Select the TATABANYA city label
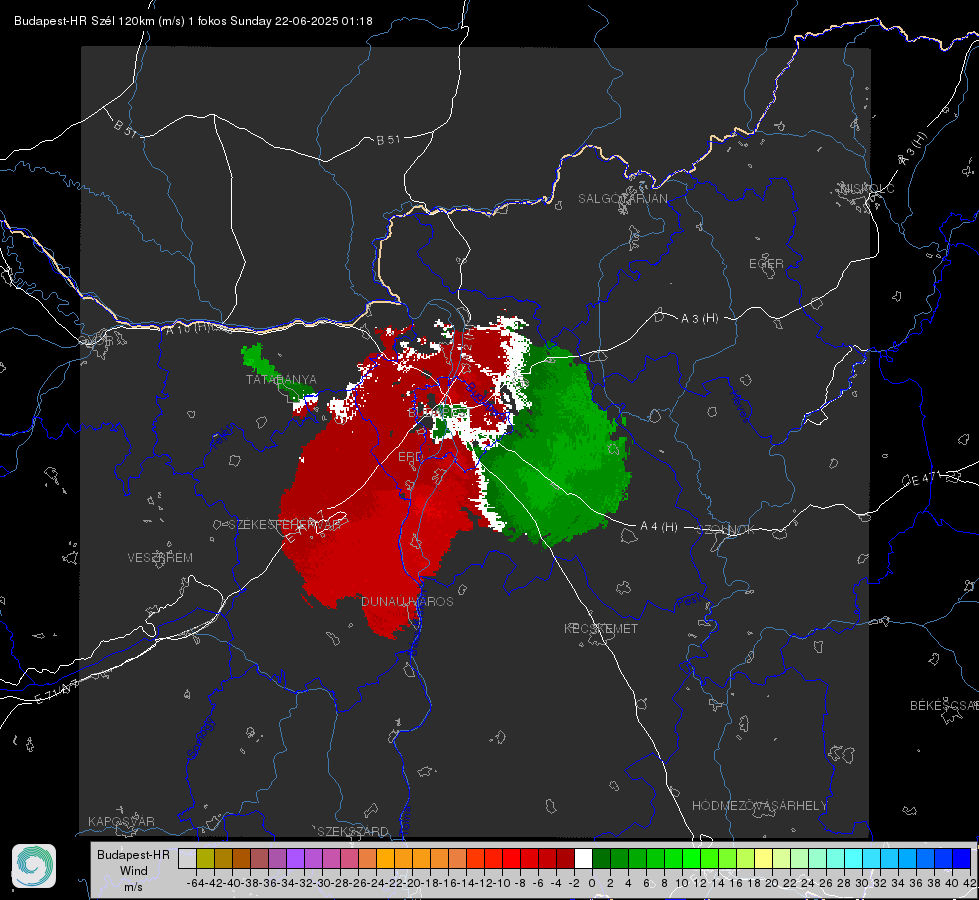This screenshot has height=900, width=979. [282, 380]
